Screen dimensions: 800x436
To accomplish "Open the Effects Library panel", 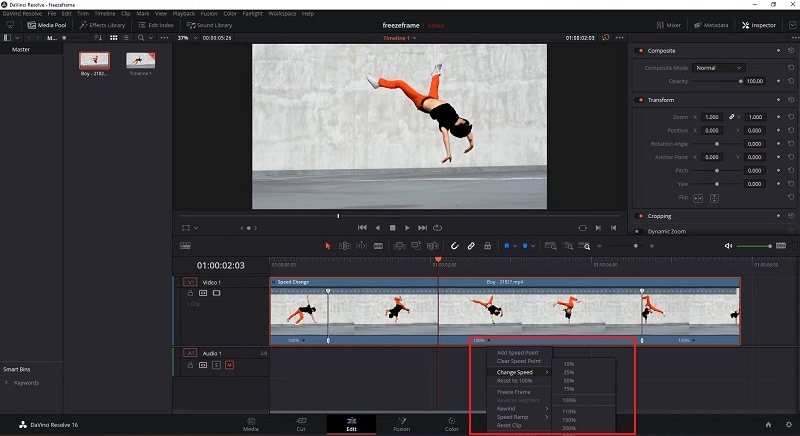I will tap(102, 24).
